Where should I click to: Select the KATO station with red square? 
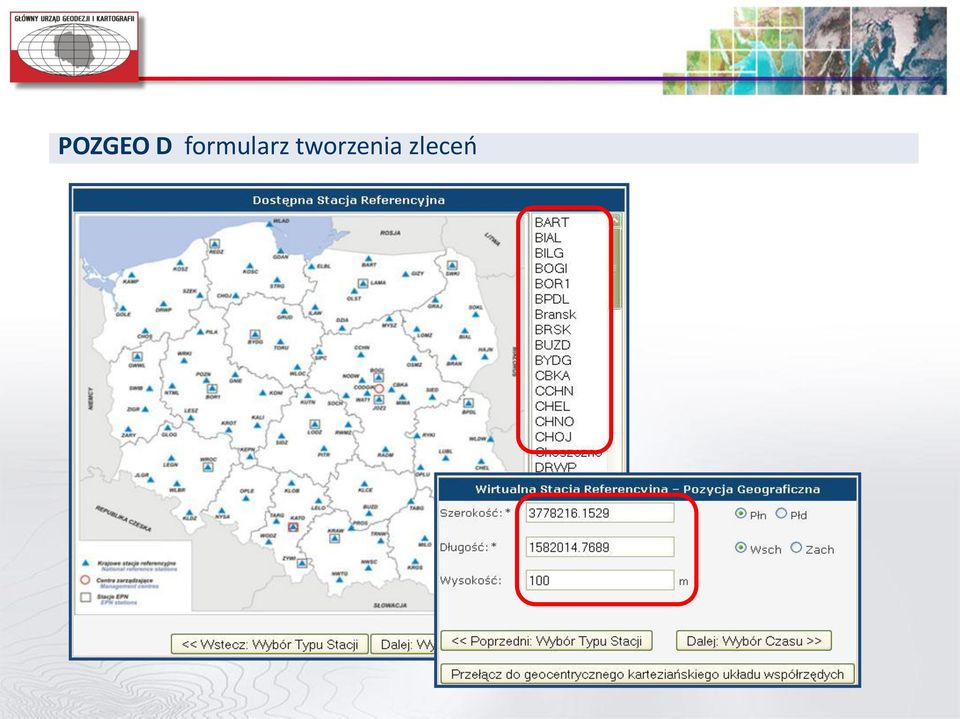(x=293, y=527)
